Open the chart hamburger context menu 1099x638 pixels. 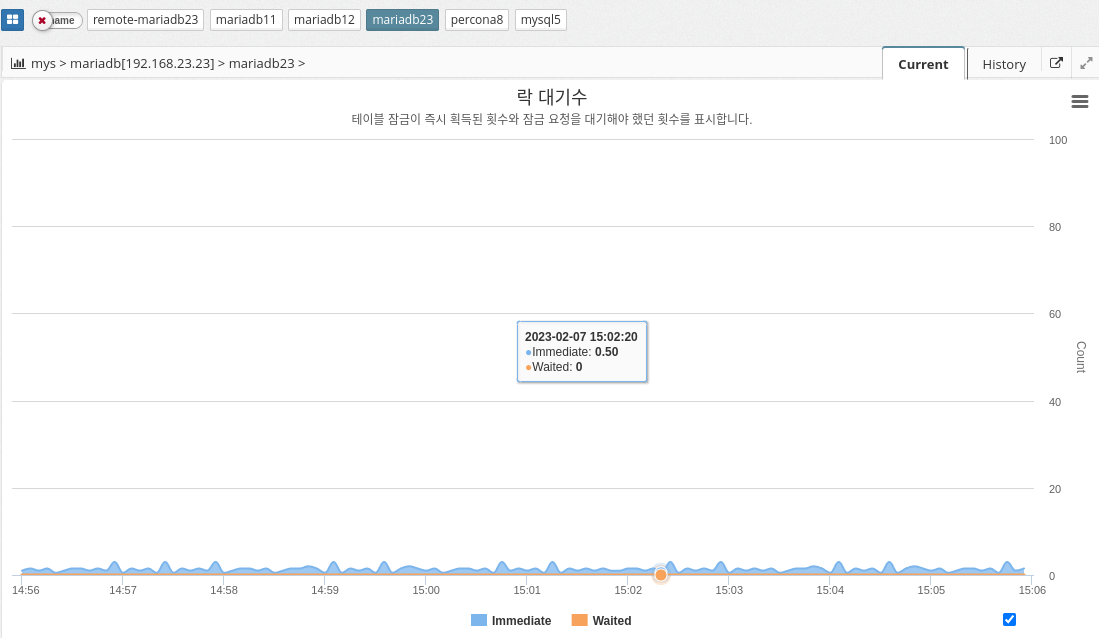pyautogui.click(x=1079, y=101)
